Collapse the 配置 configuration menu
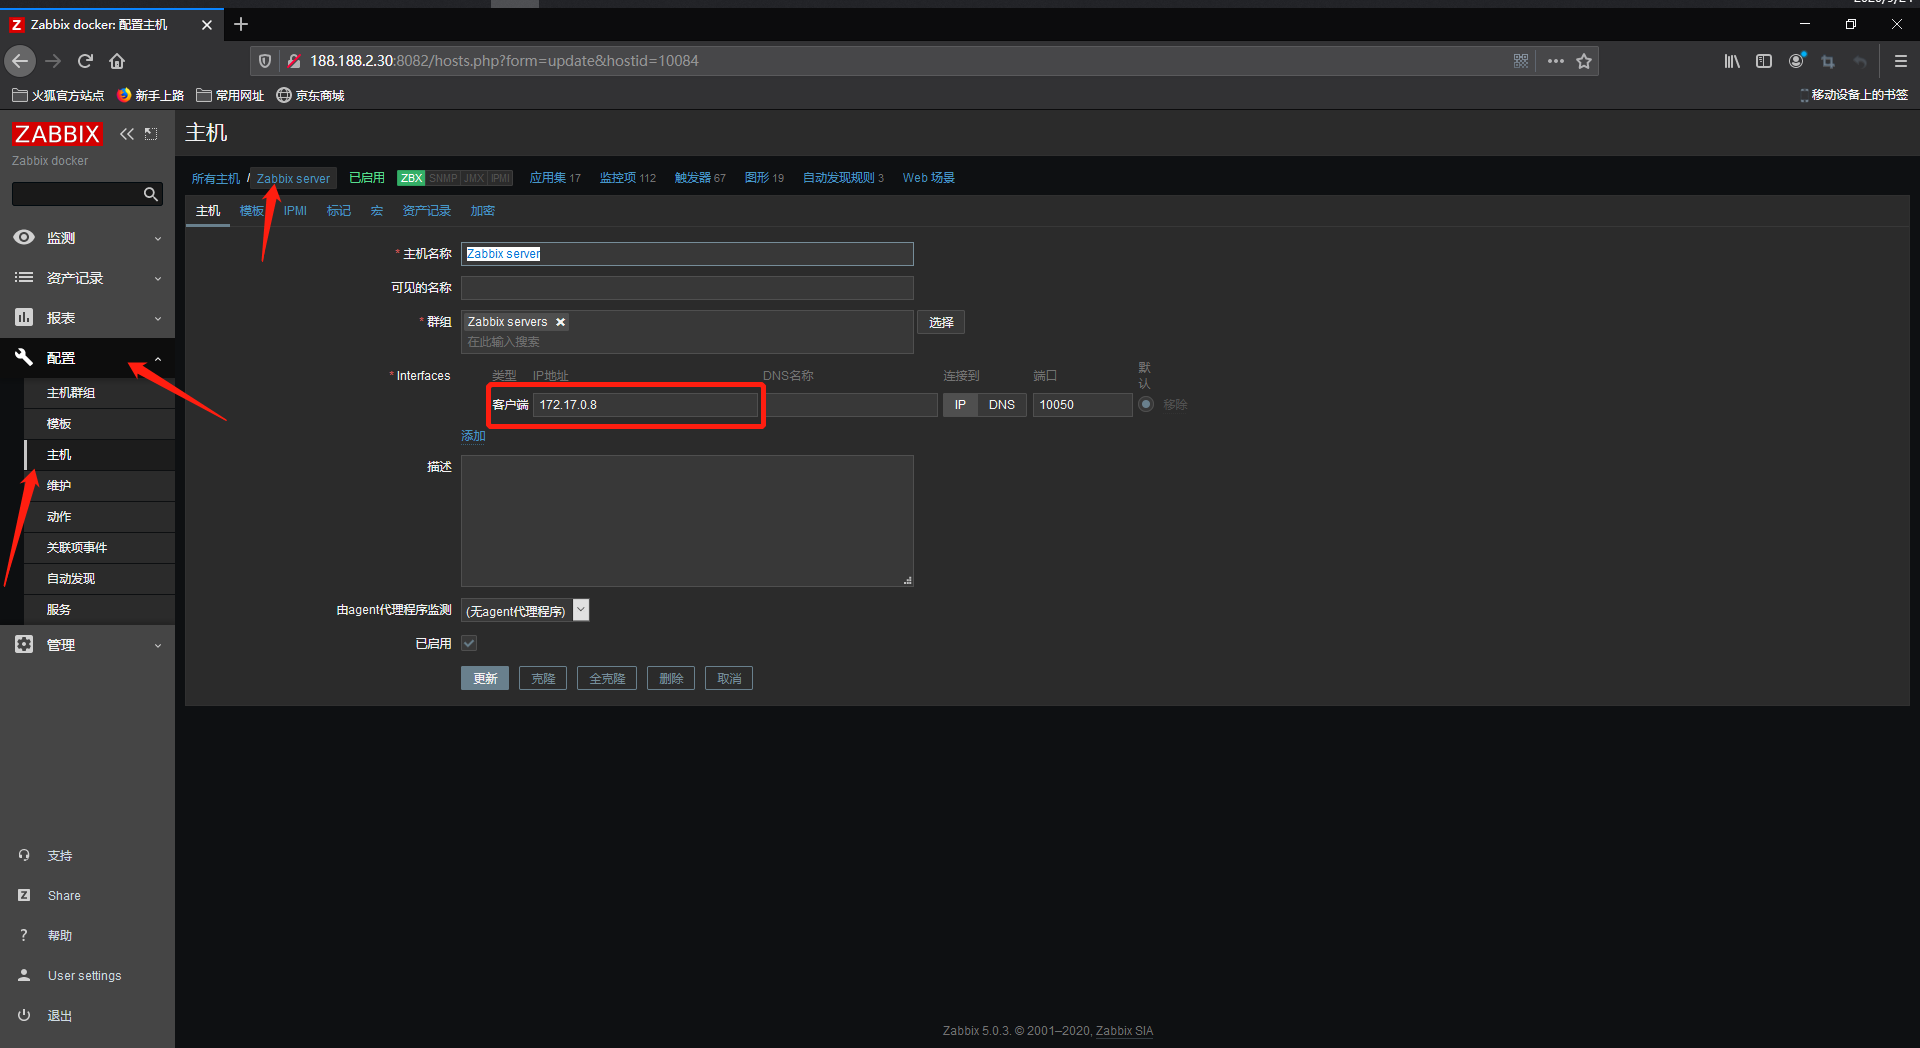1920x1048 pixels. pos(87,358)
